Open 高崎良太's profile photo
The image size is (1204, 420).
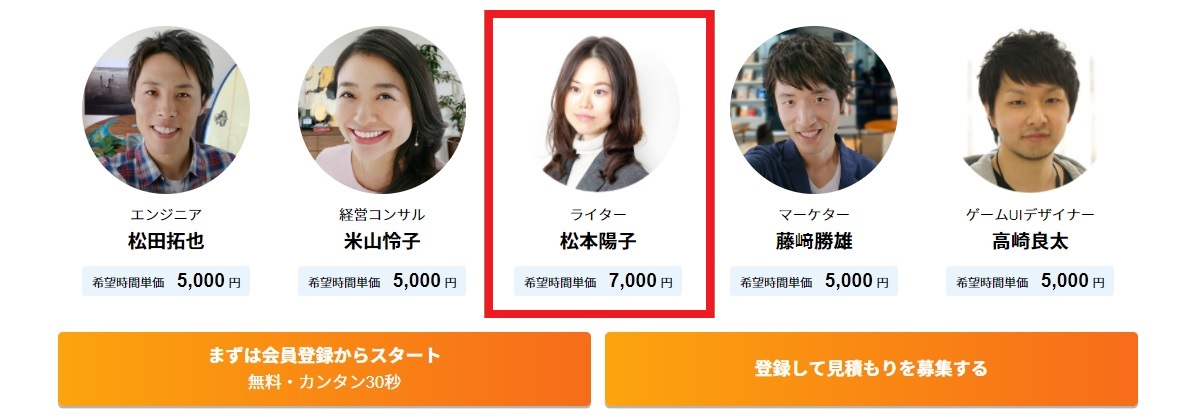[1030, 110]
